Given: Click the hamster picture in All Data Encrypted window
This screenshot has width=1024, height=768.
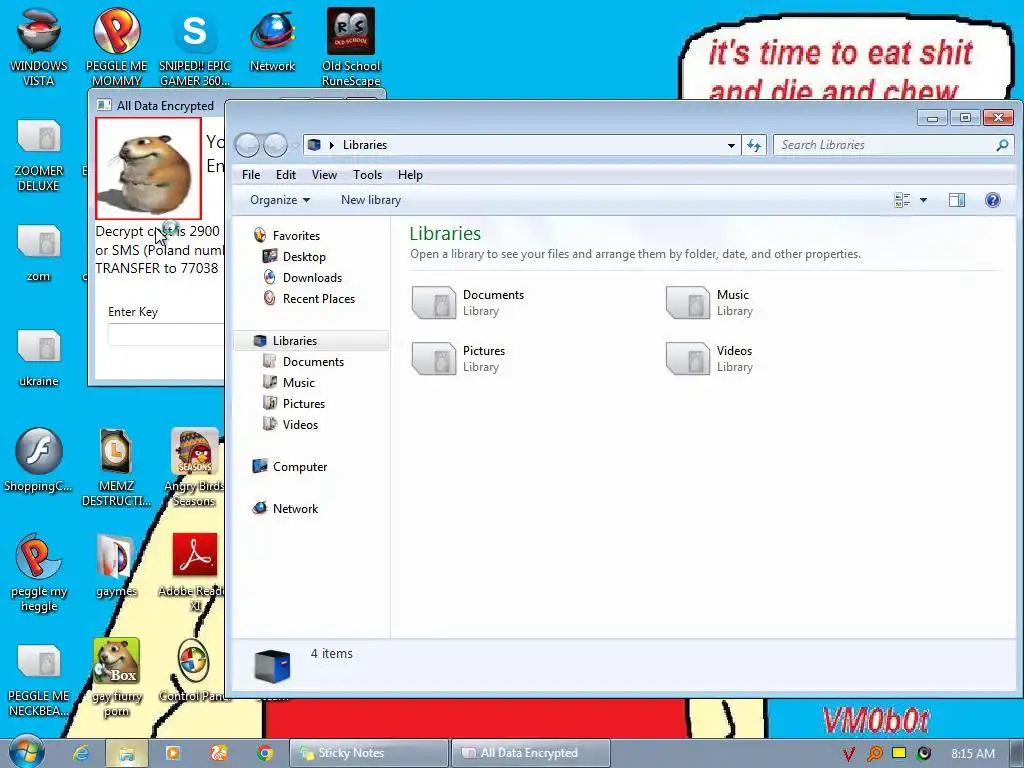Looking at the screenshot, I should point(148,168).
